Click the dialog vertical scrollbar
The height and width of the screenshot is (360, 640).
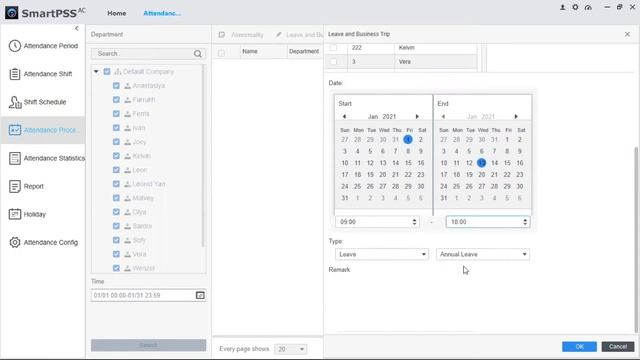[x=636, y=240]
